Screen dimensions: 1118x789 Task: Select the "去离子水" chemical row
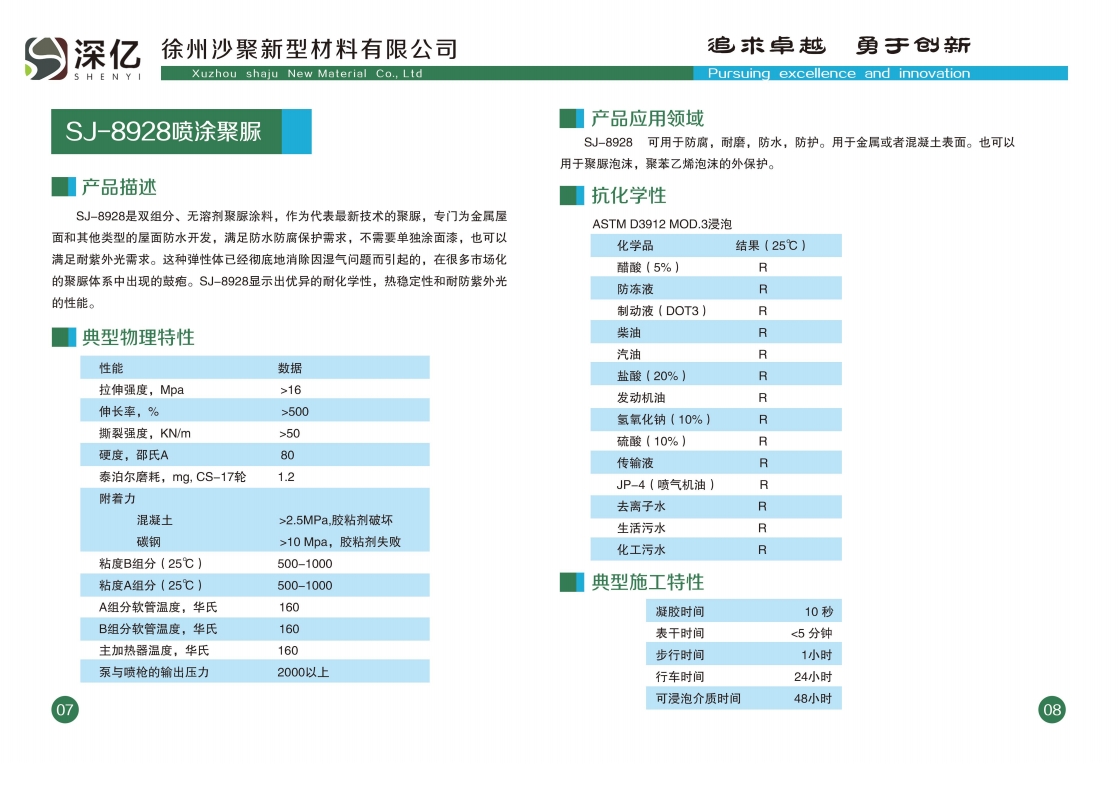click(716, 506)
